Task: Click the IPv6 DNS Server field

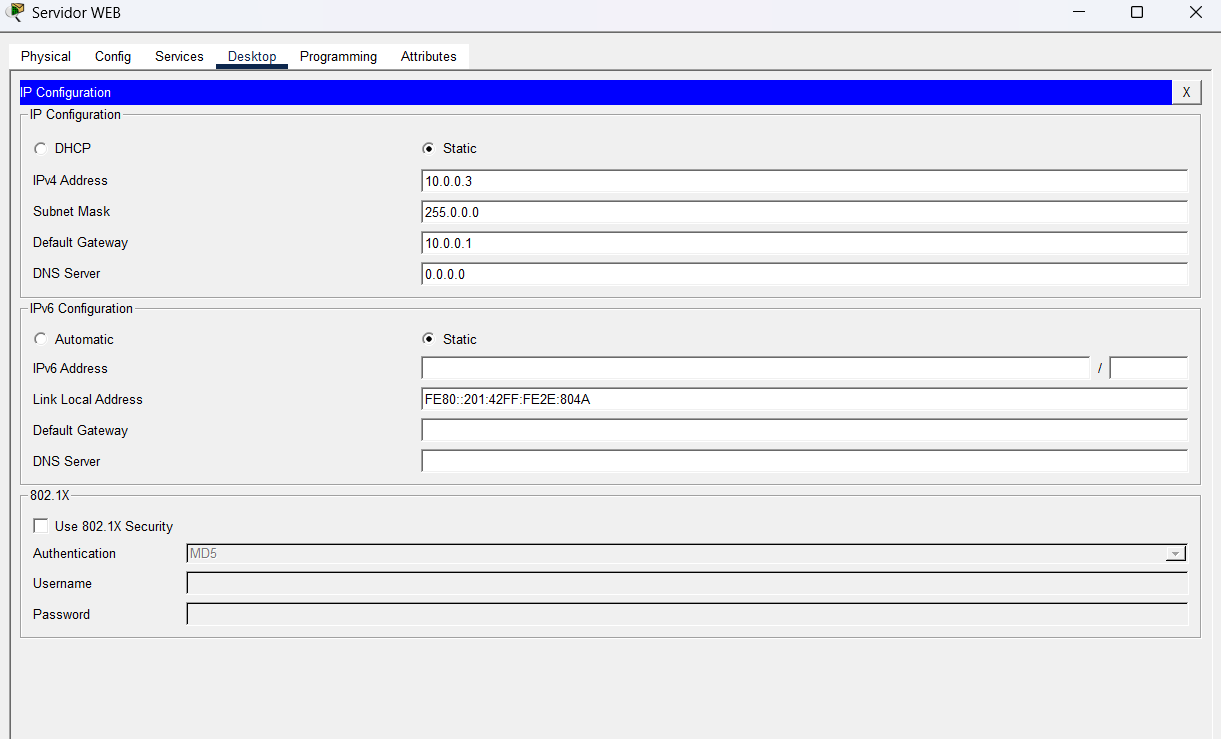Action: click(x=805, y=461)
